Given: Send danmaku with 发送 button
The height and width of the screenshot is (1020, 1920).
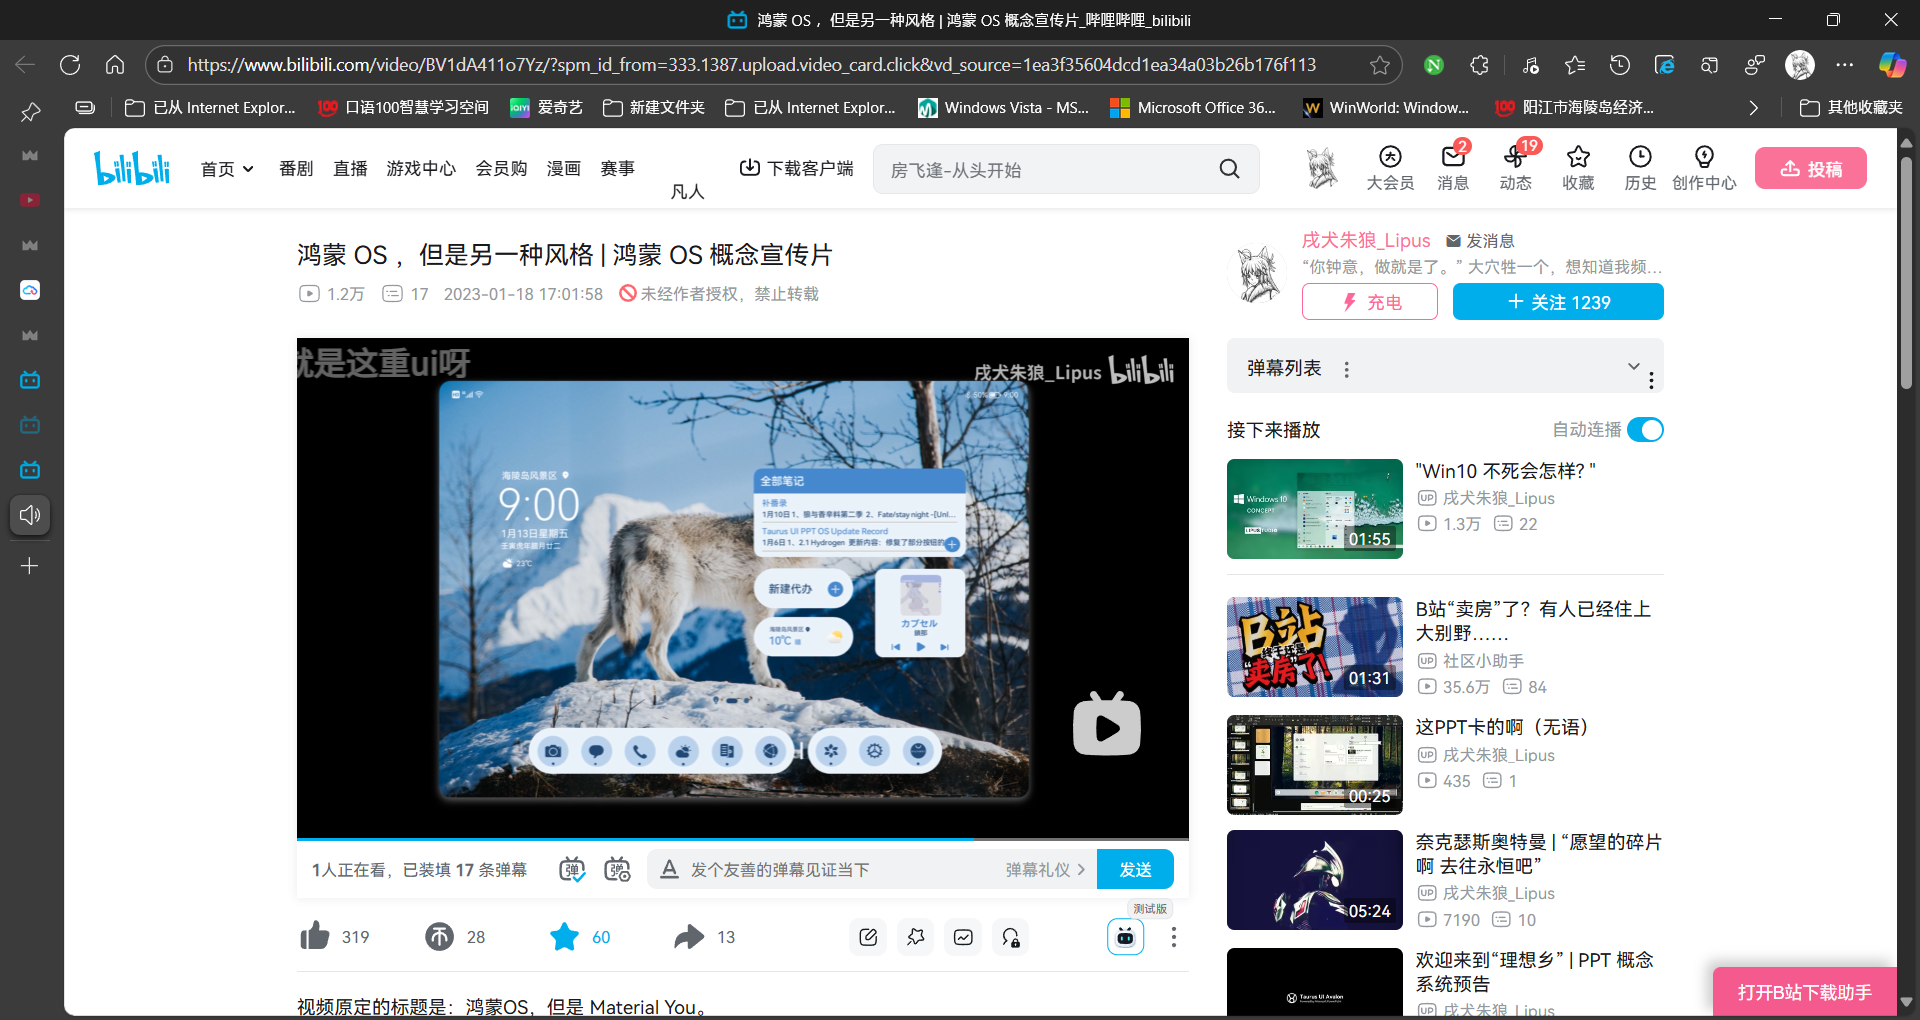Looking at the screenshot, I should click(x=1135, y=869).
